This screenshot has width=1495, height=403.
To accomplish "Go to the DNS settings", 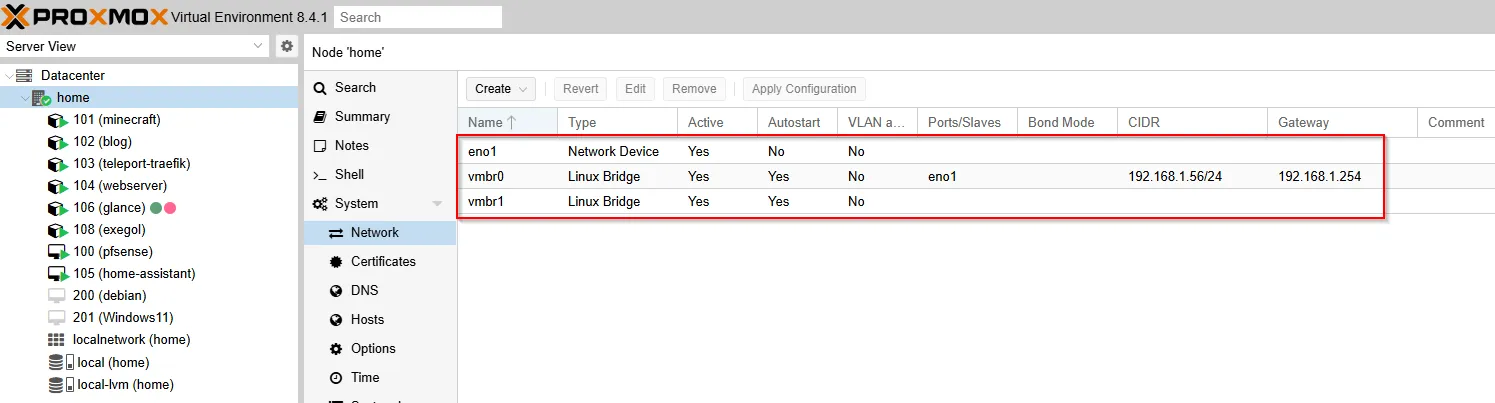I will (x=364, y=291).
